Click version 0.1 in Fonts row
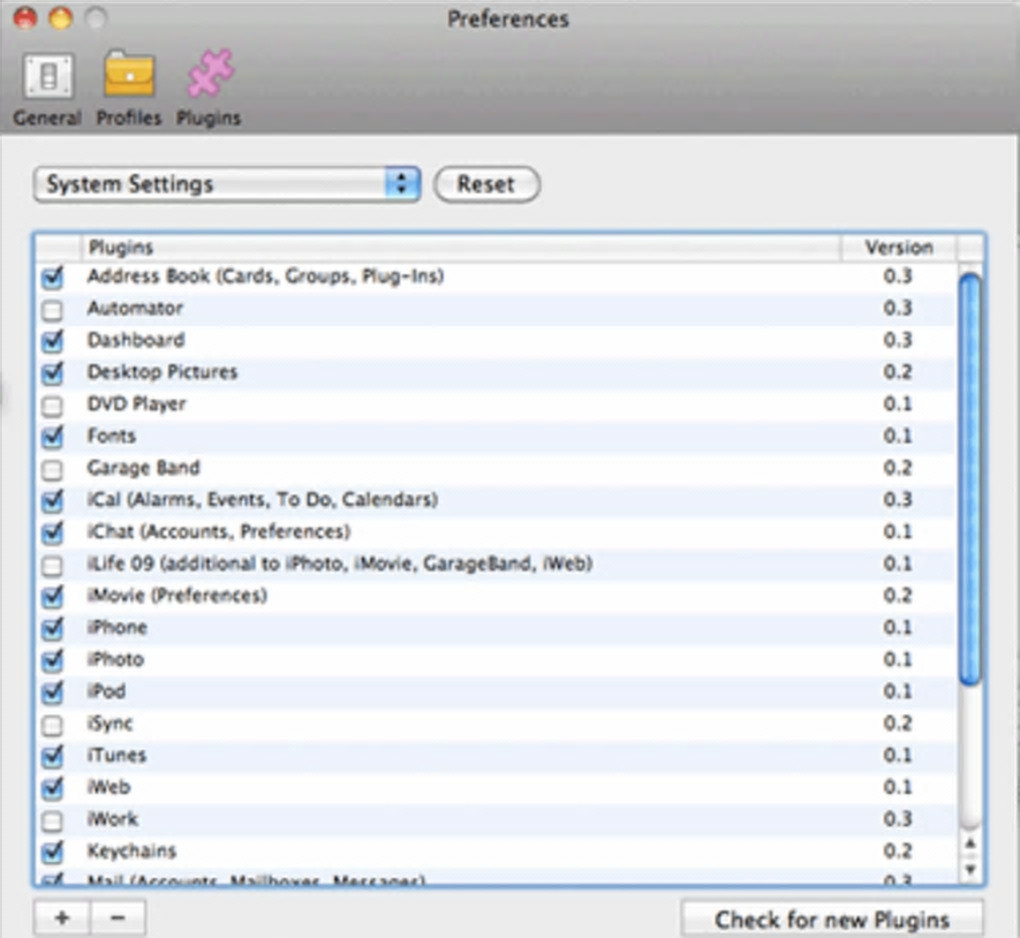The width and height of the screenshot is (1020, 938). [x=898, y=436]
